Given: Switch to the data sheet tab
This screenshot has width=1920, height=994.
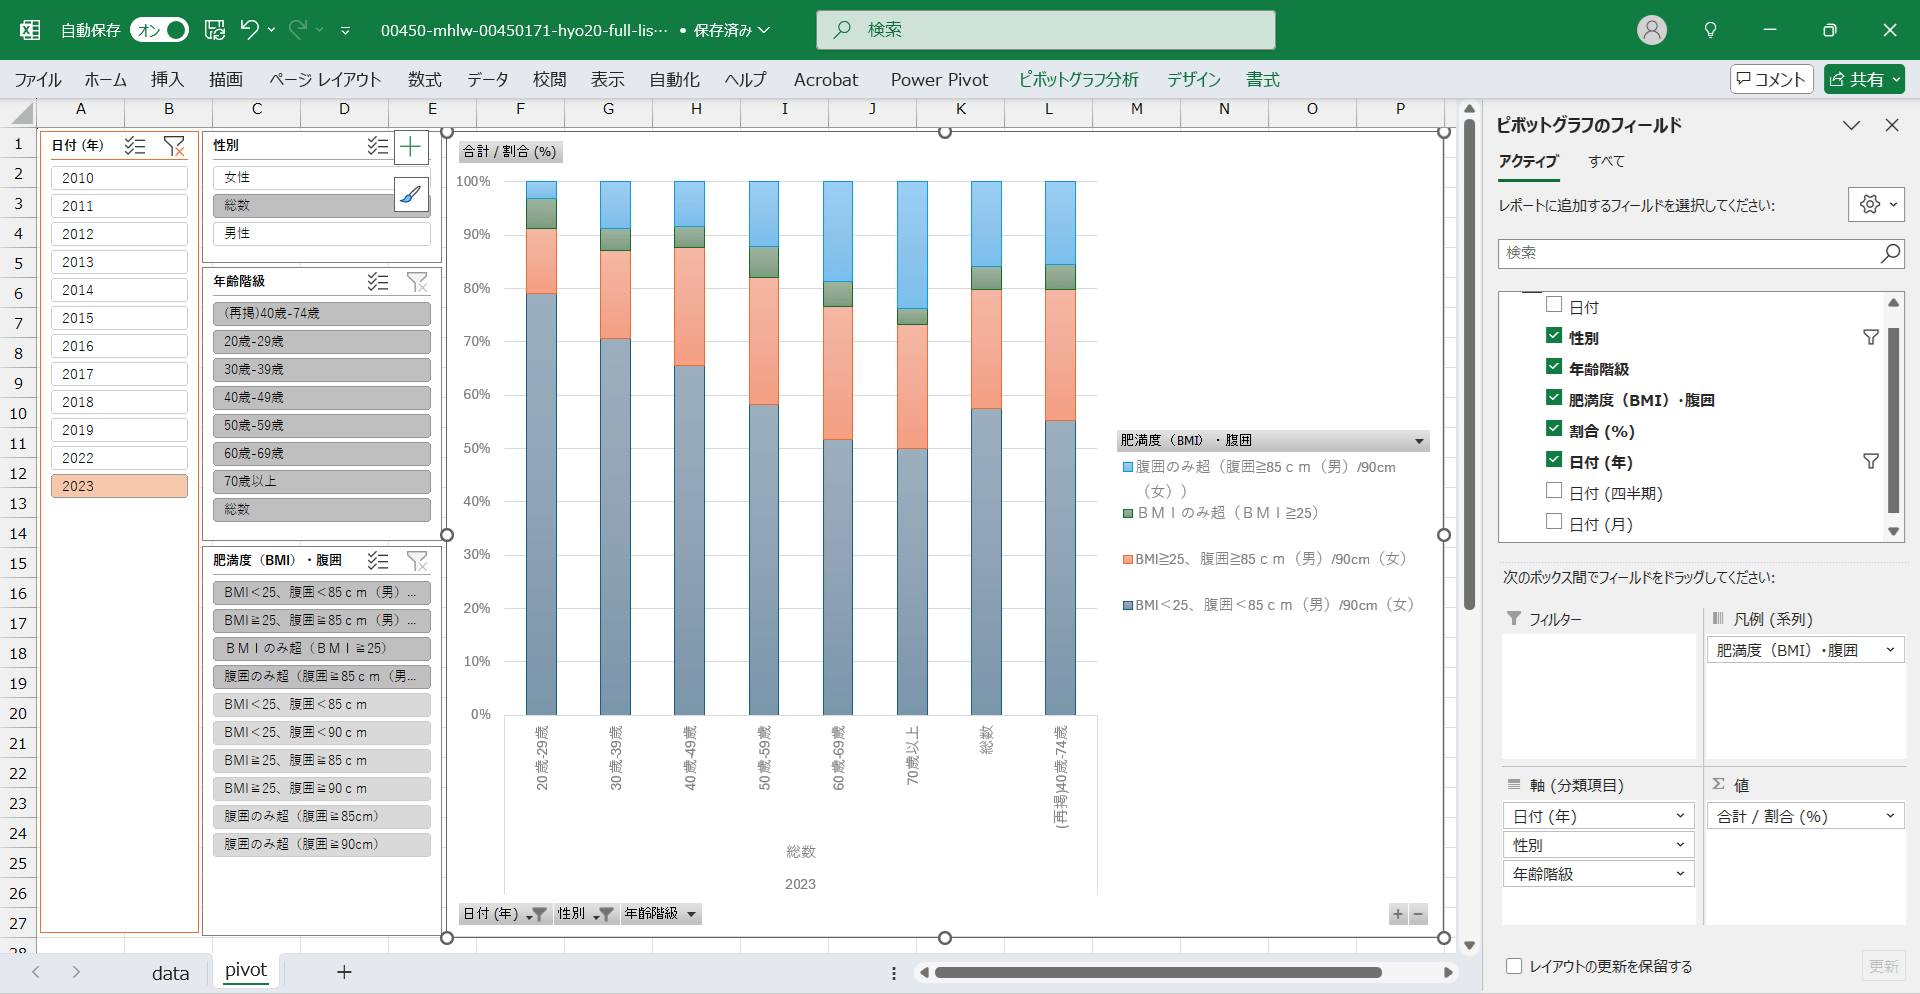Looking at the screenshot, I should pos(170,973).
